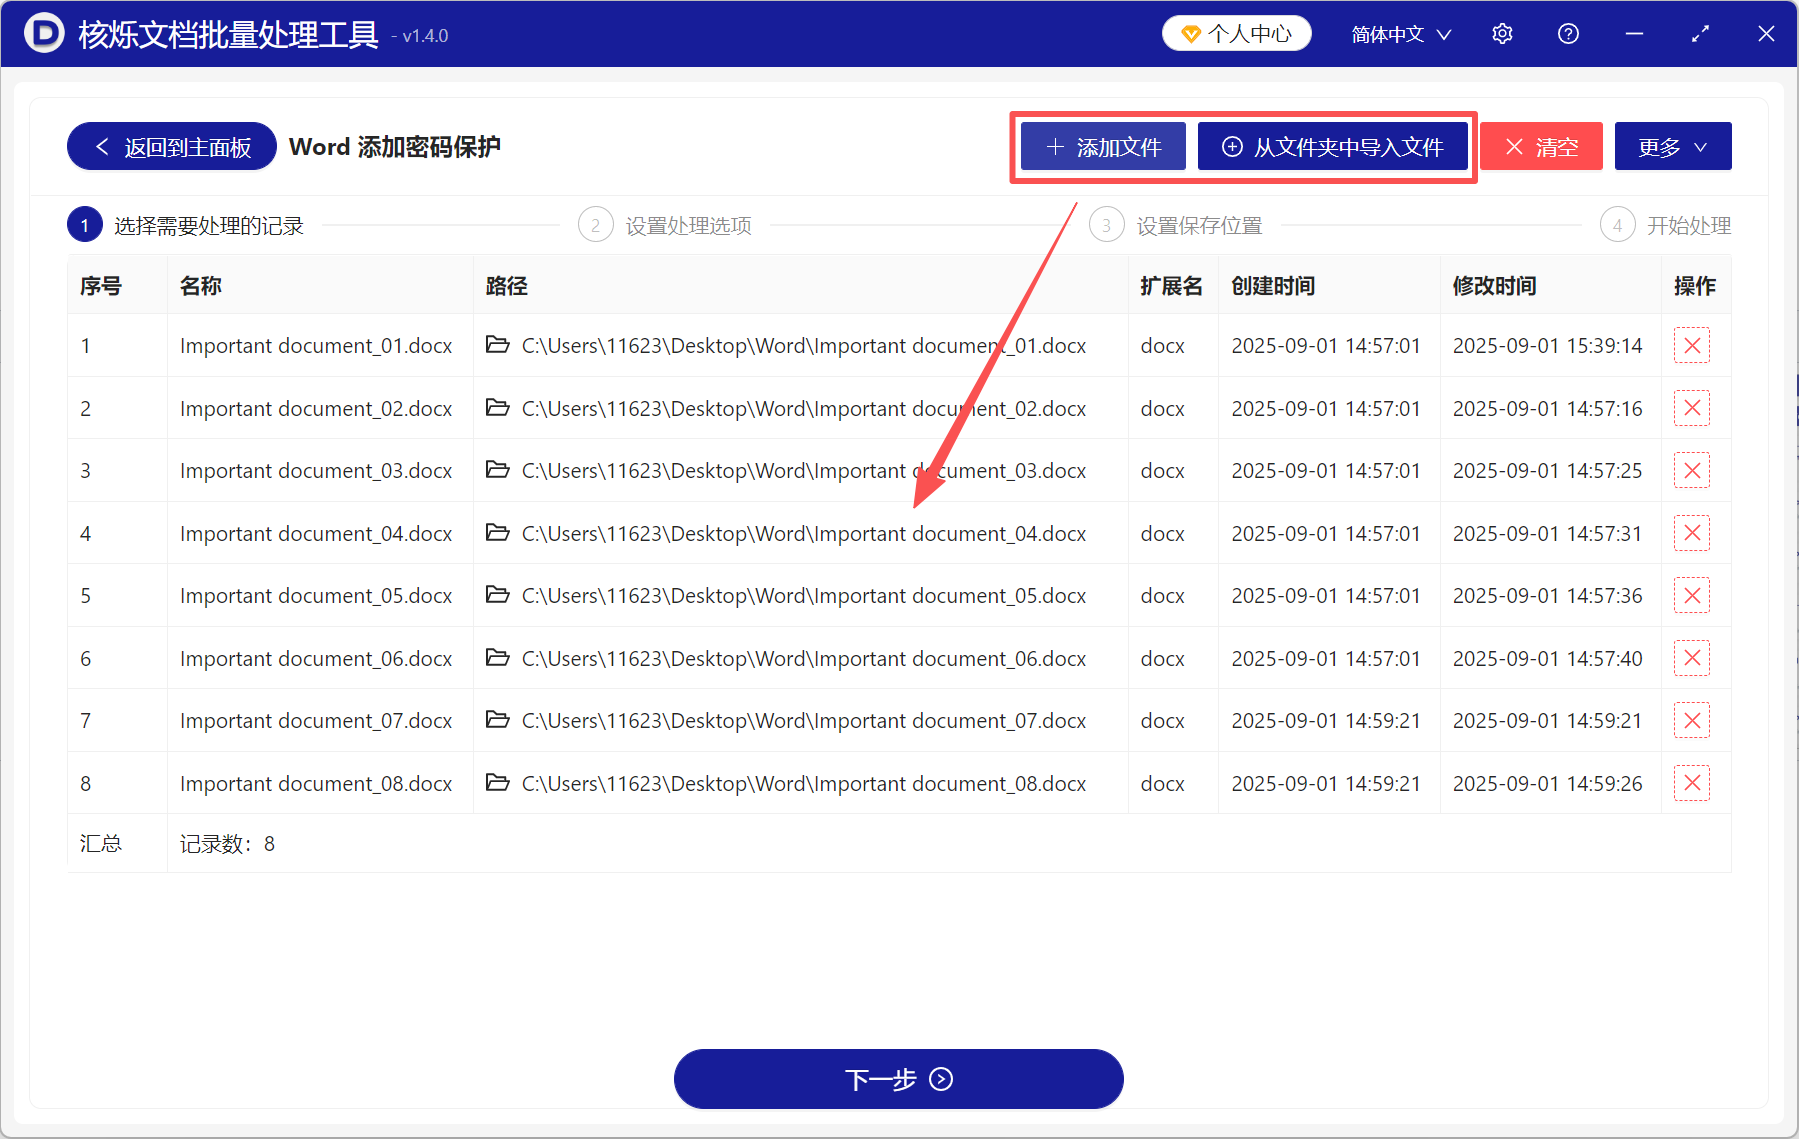Open the 个人中心 panel
The height and width of the screenshot is (1139, 1799).
1237,32
